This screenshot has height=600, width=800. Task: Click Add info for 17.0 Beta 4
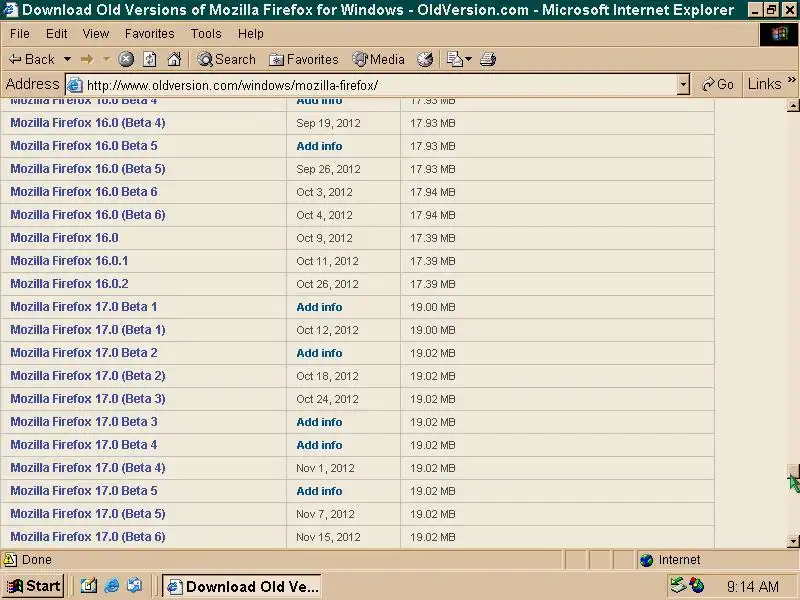(319, 445)
